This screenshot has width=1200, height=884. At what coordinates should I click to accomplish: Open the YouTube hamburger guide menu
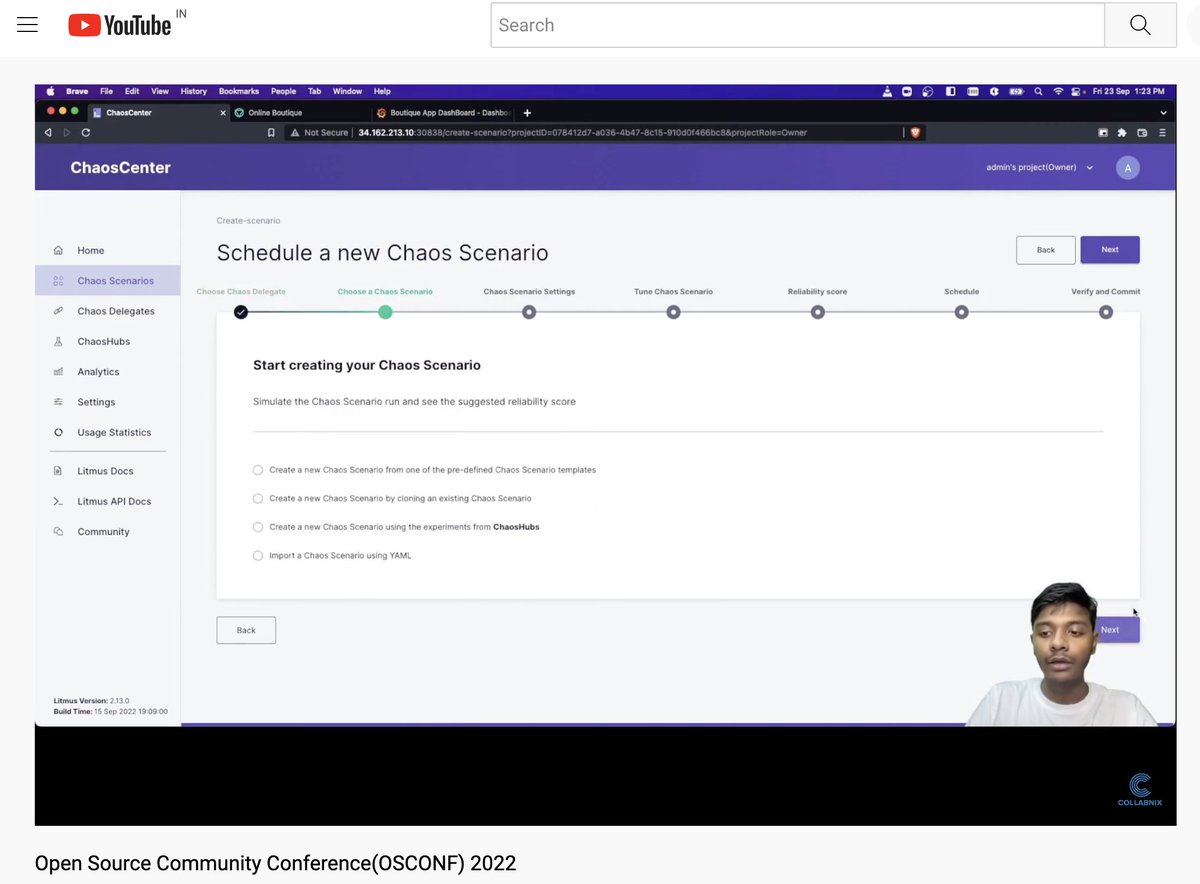(27, 25)
